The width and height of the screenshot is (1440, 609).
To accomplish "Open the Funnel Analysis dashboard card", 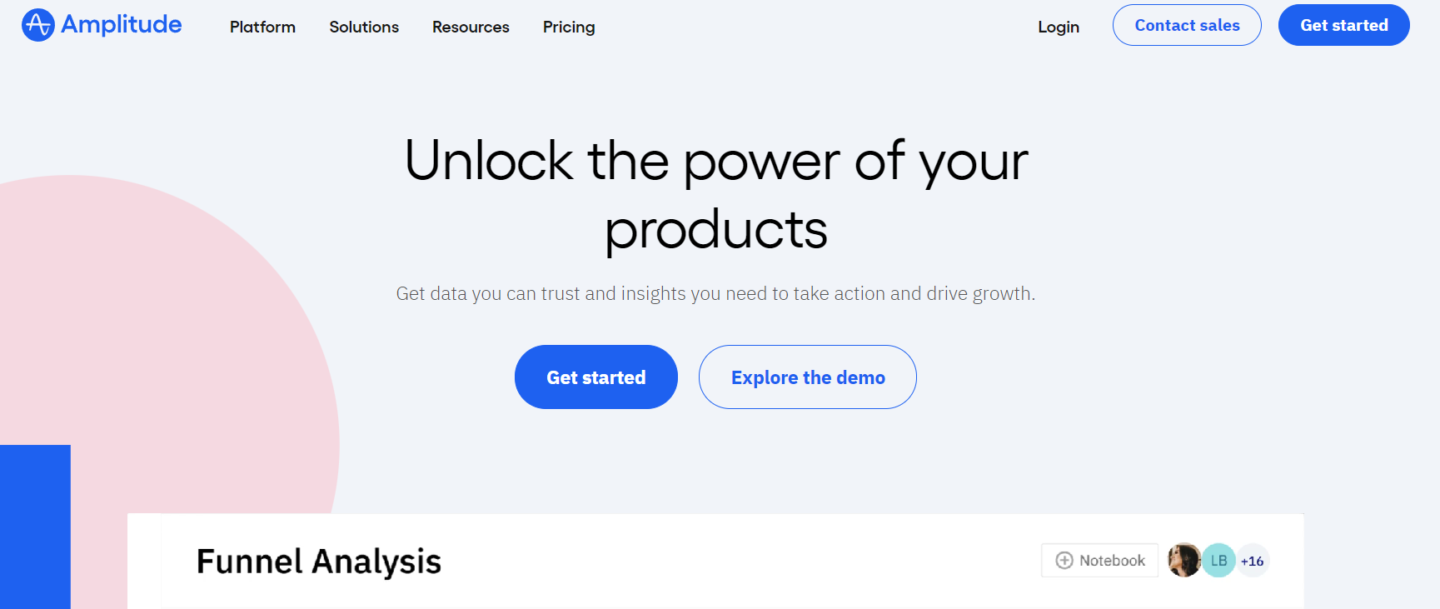I will click(x=716, y=560).
